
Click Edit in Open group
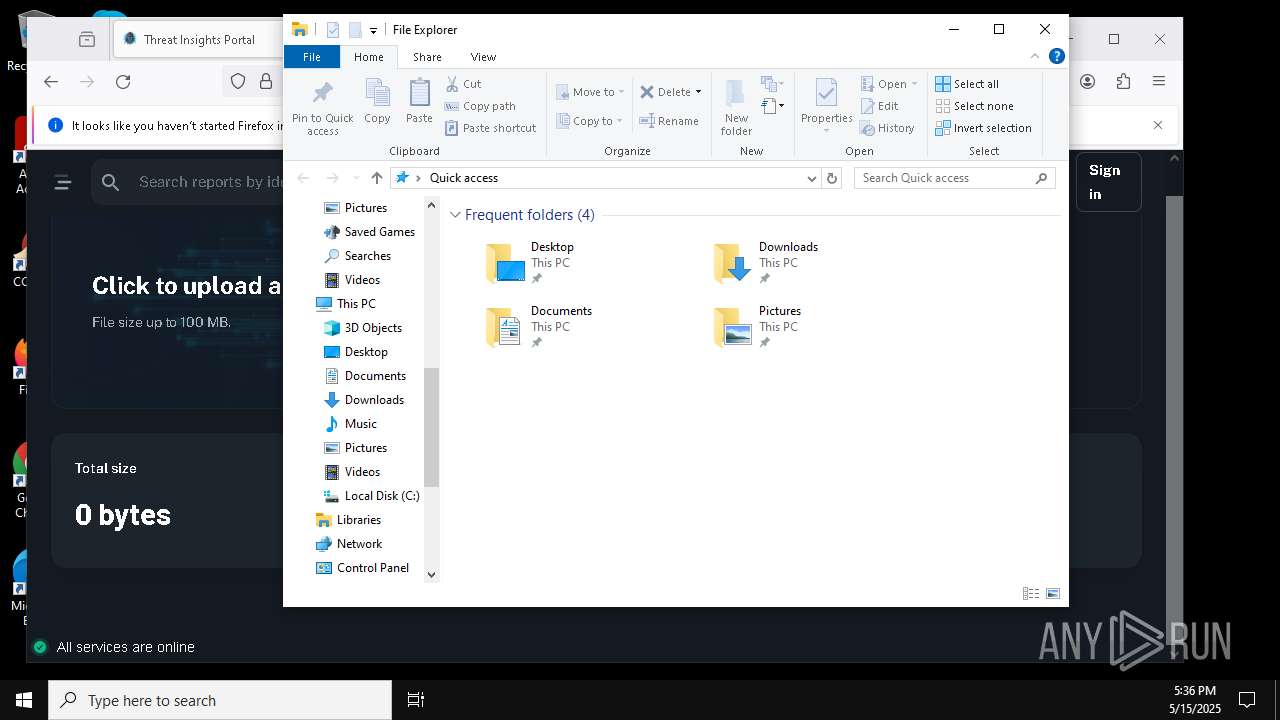(880, 106)
